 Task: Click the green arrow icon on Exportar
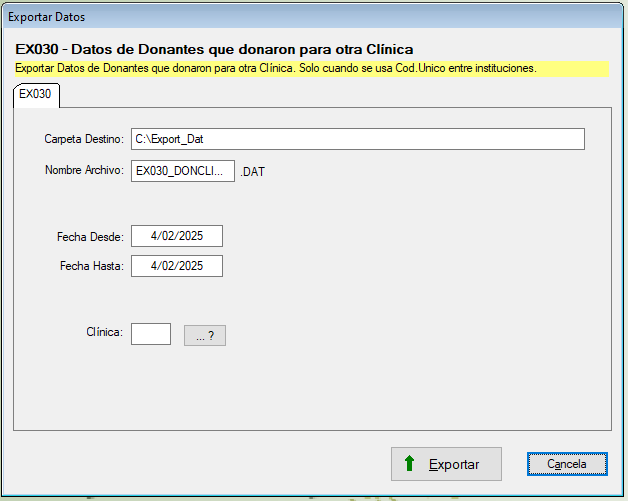(x=408, y=464)
